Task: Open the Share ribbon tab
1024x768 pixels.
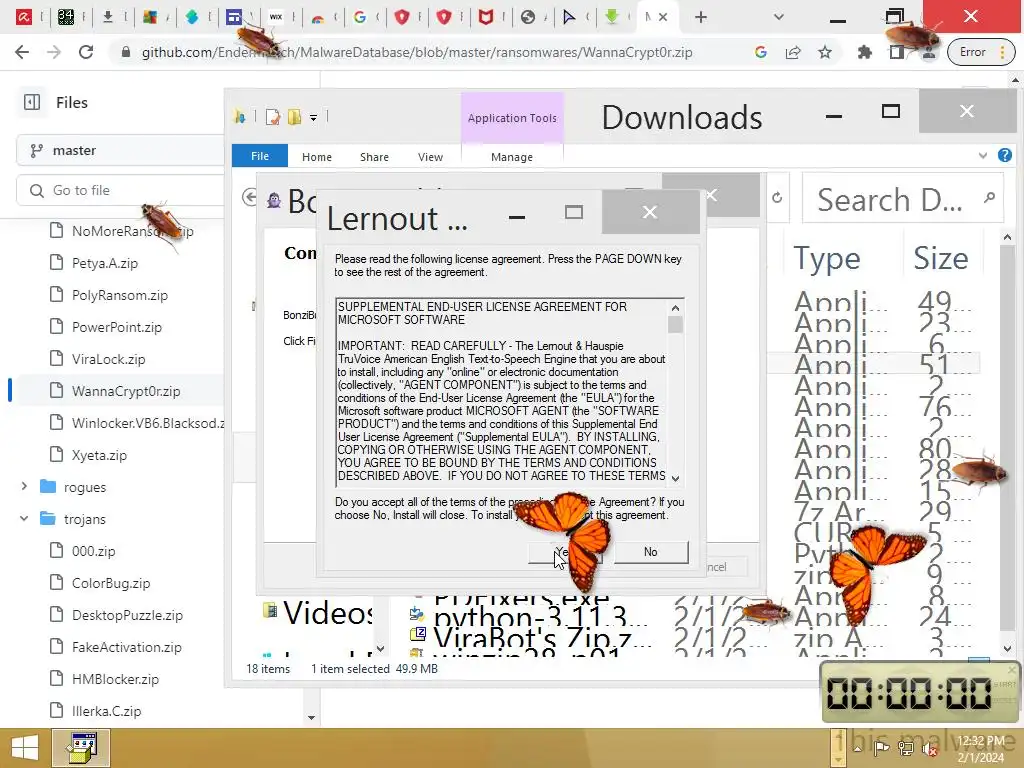Action: click(x=374, y=157)
